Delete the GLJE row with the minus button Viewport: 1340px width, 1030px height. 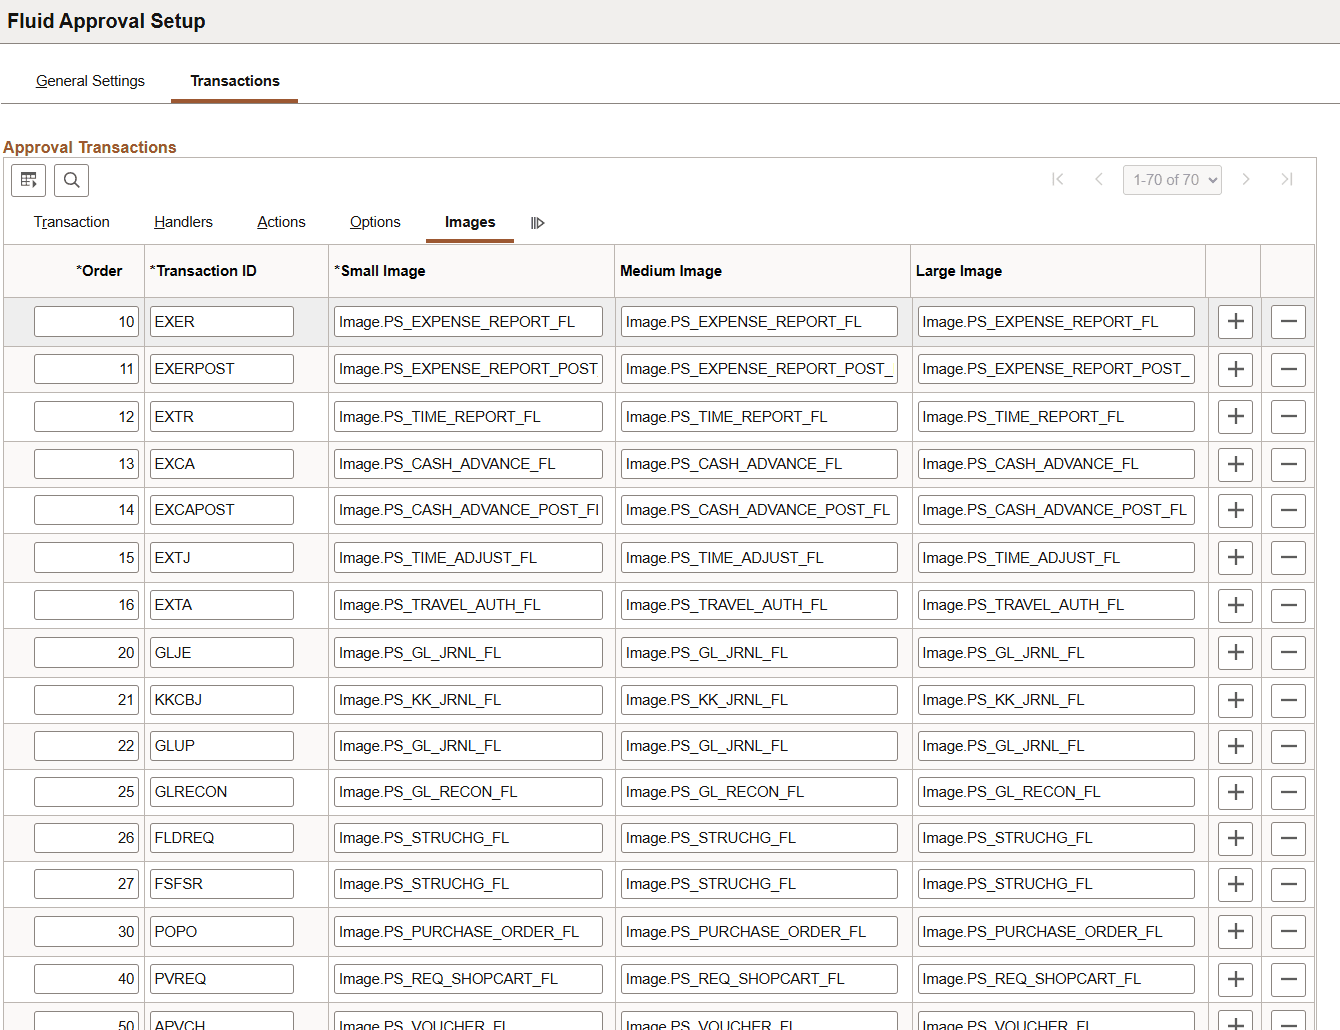pyautogui.click(x=1288, y=652)
